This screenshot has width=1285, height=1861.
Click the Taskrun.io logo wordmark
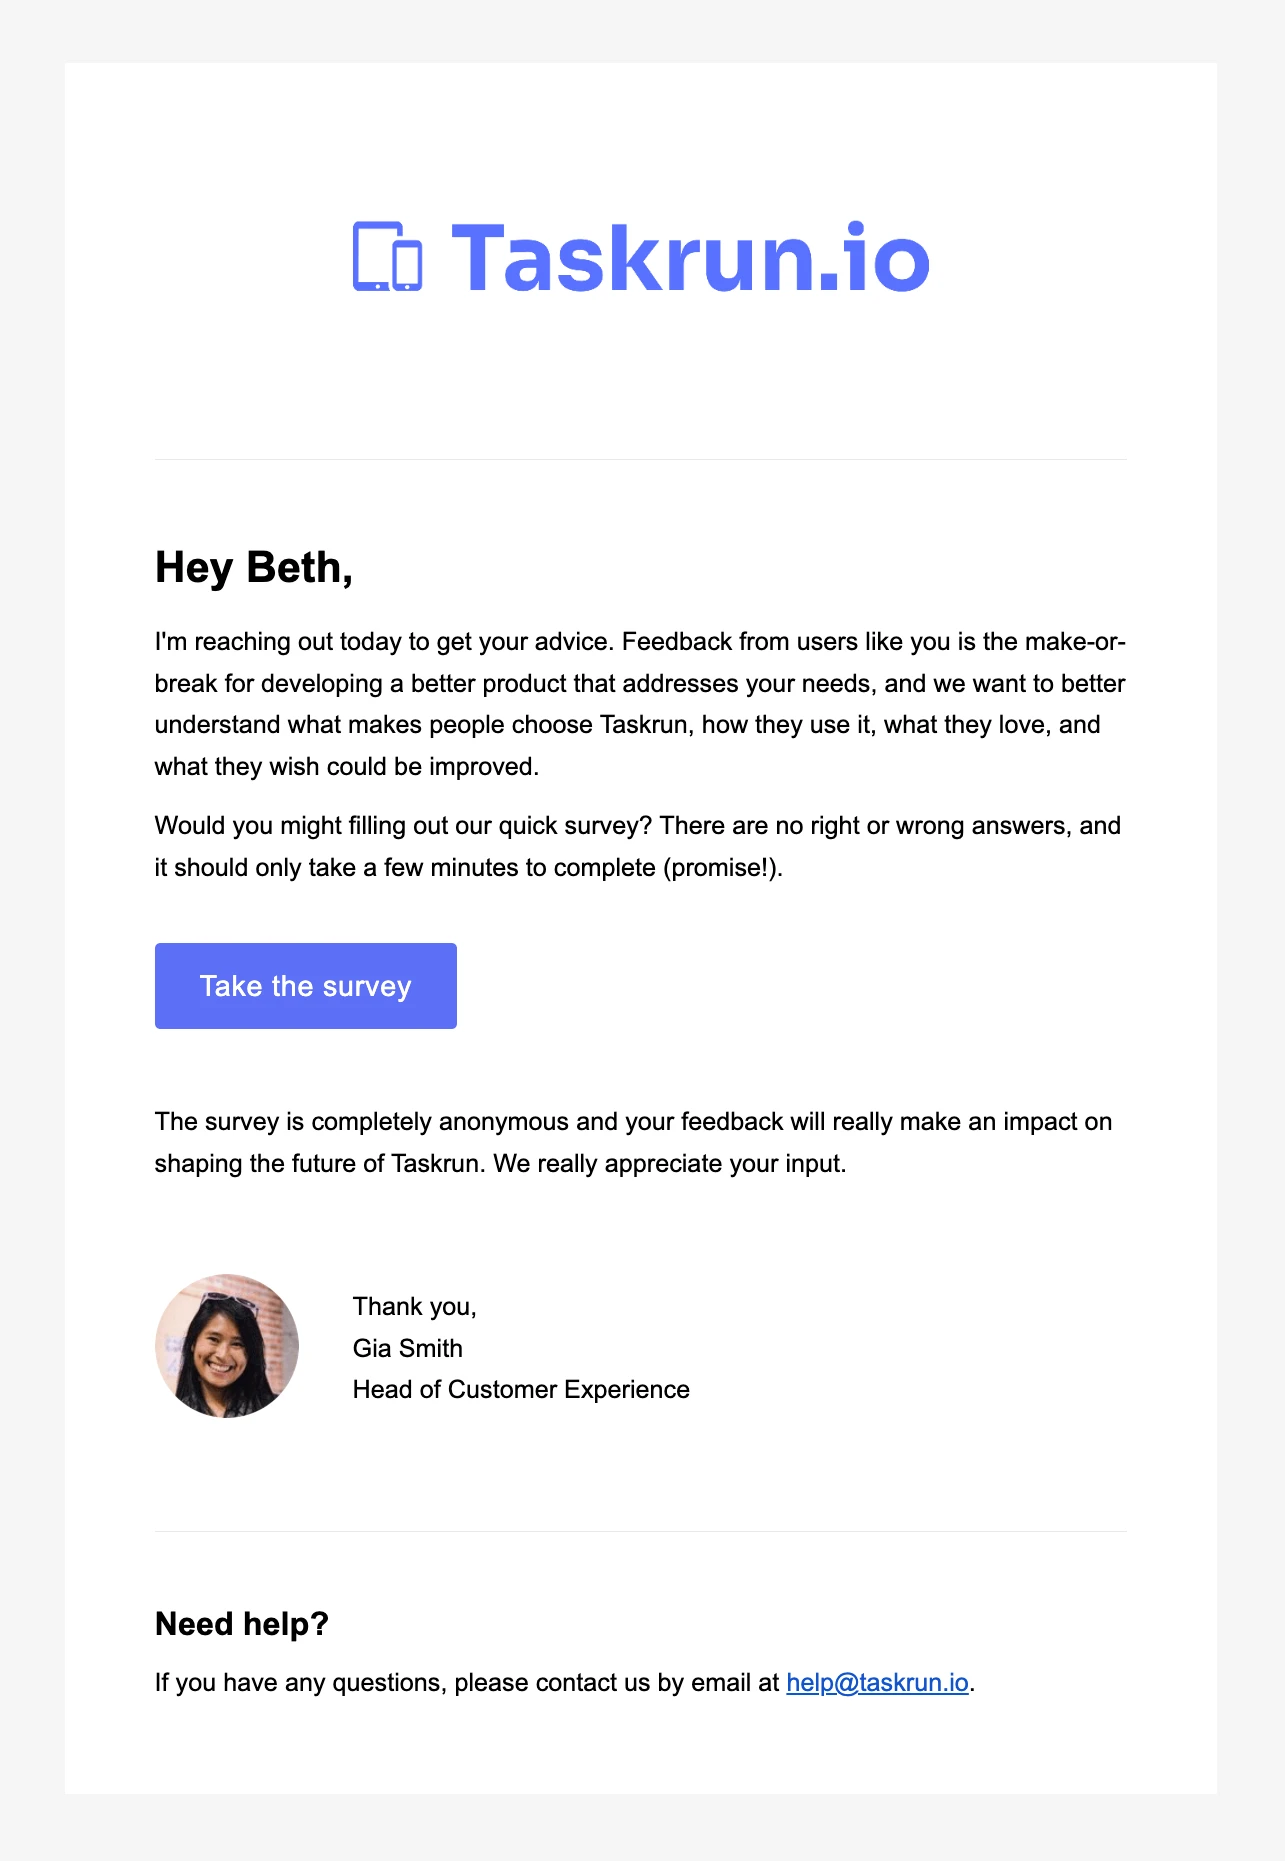(691, 259)
